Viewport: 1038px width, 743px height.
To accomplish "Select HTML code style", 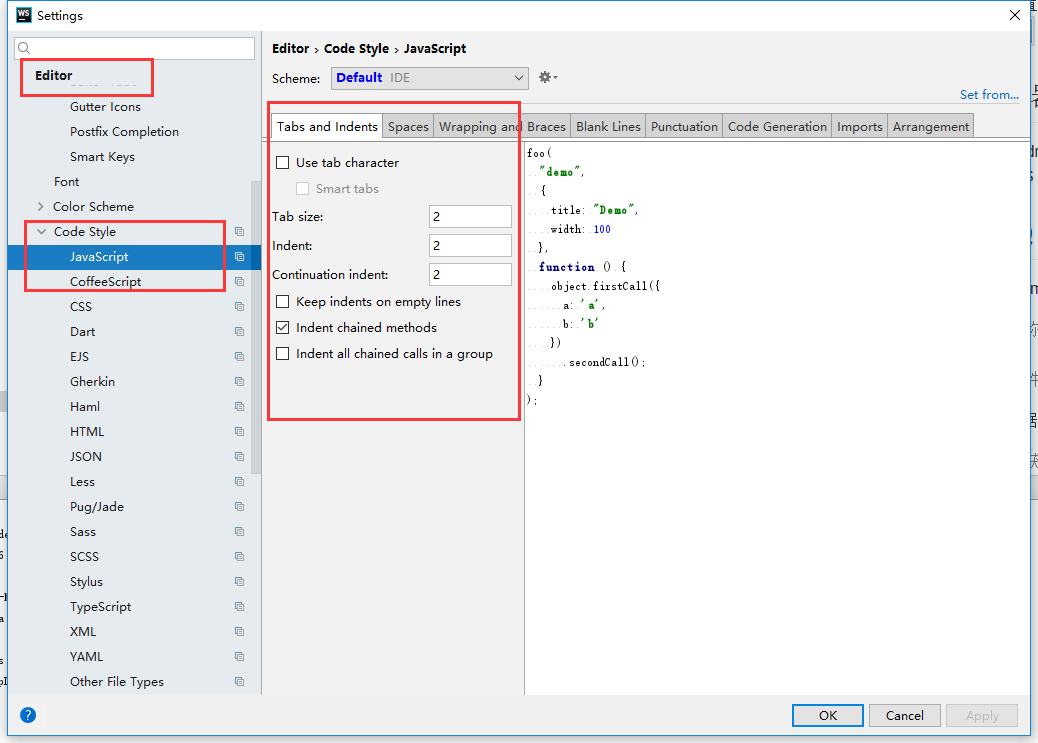I will pyautogui.click(x=87, y=432).
